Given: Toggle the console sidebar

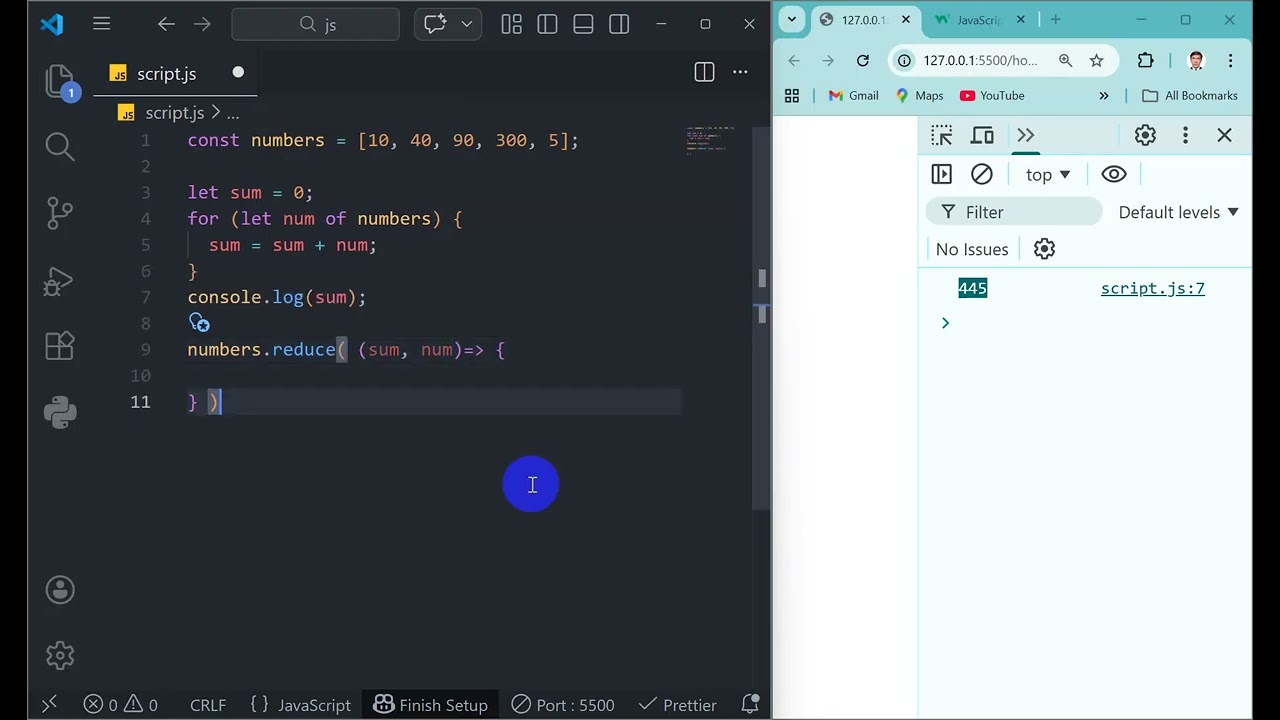Looking at the screenshot, I should tap(942, 174).
